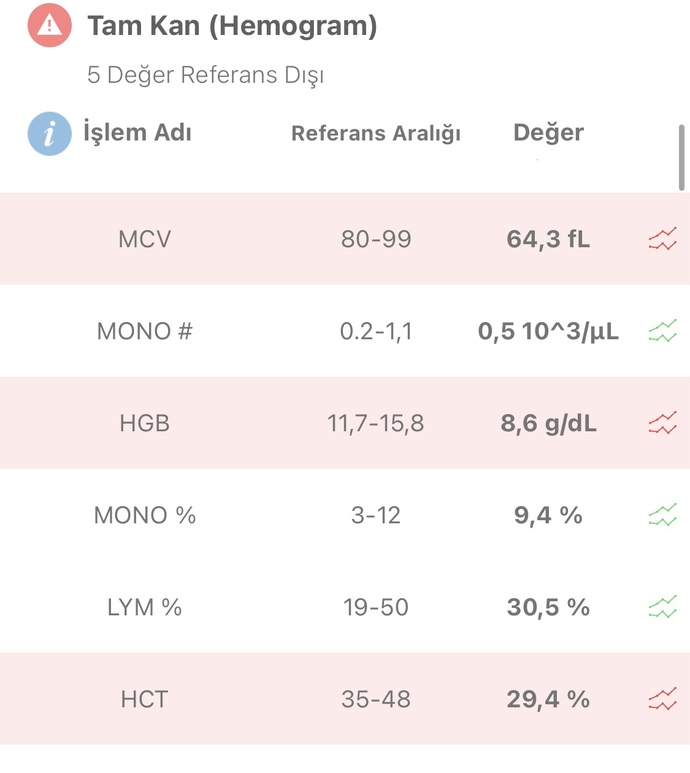Select the HCT value 29,4 %
The image size is (690, 773).
pos(548,699)
